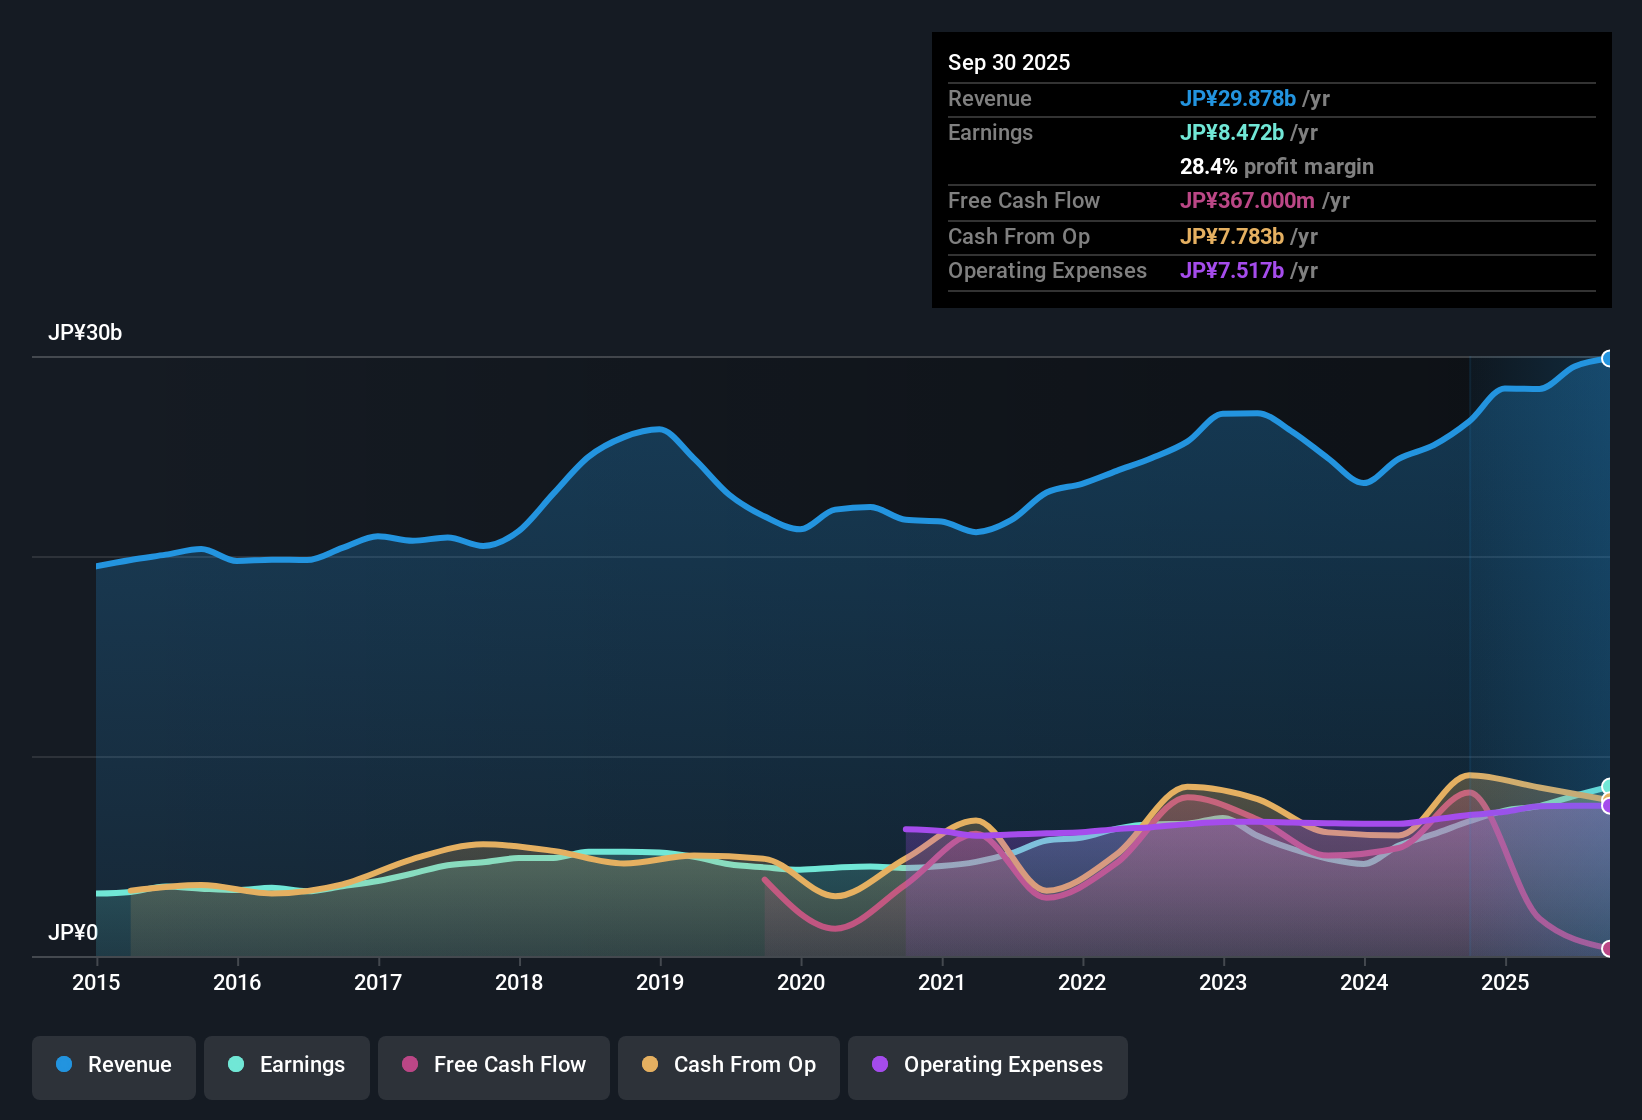Click the blue Revenue legend dot
The image size is (1642, 1120).
63,1065
